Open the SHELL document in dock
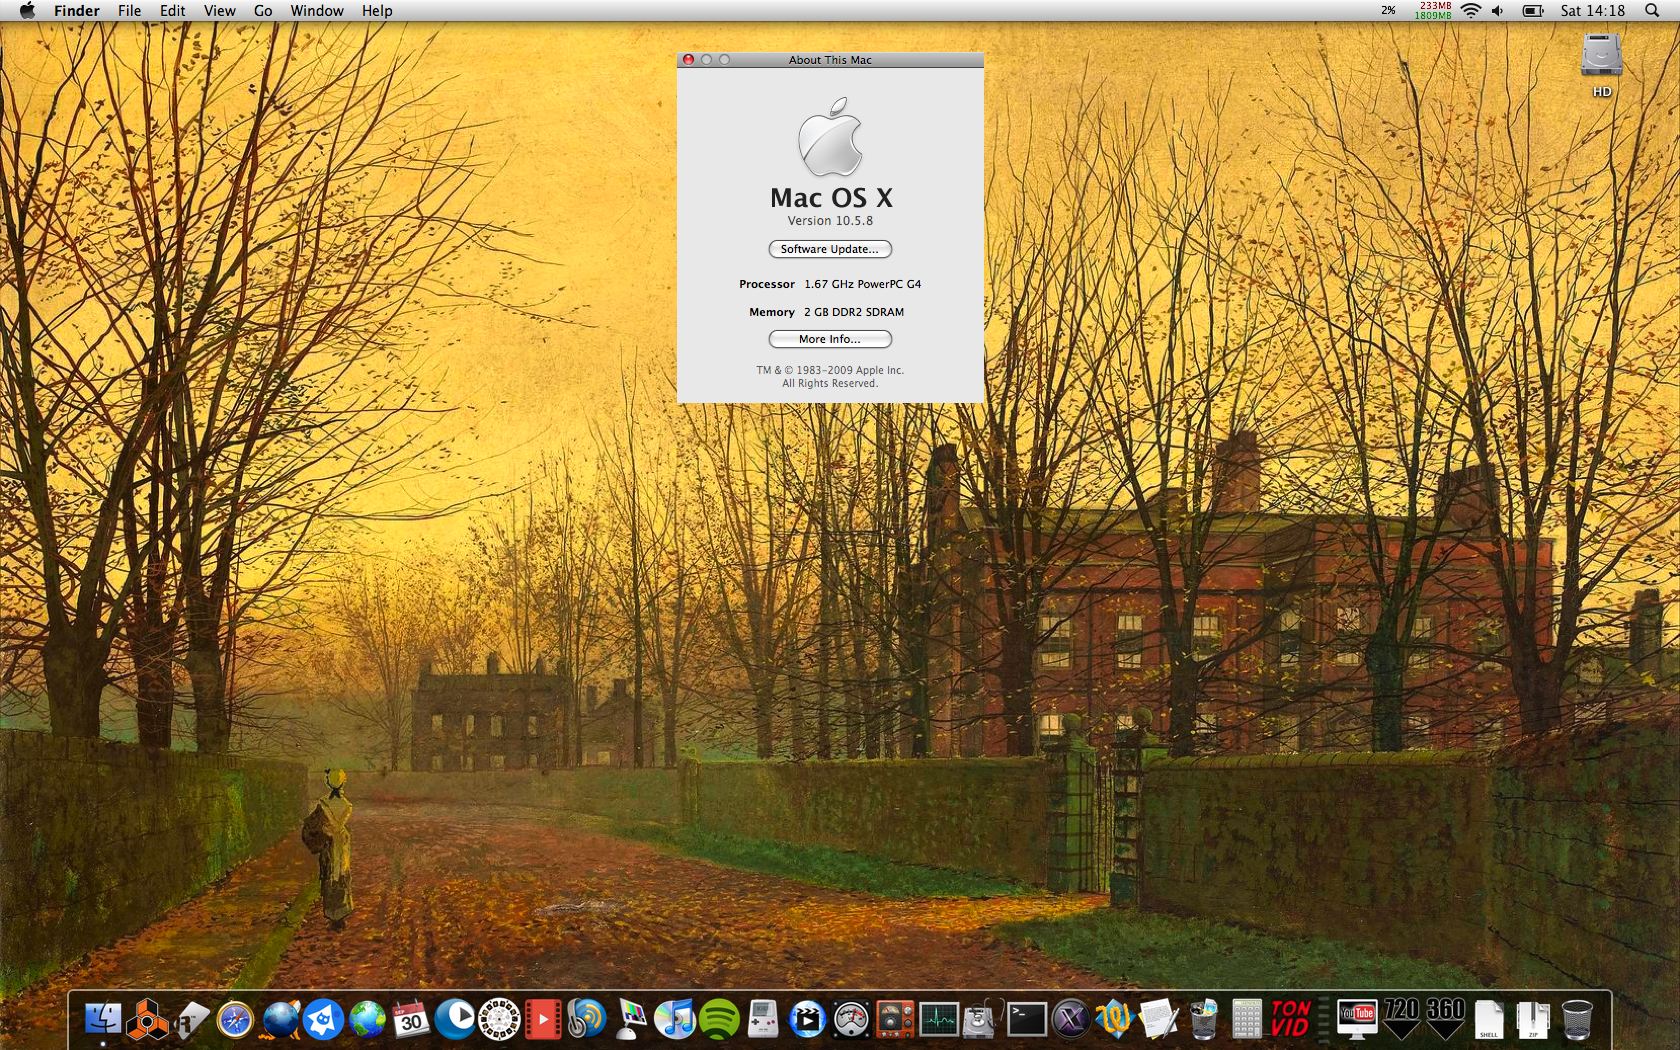The image size is (1680, 1050). pyautogui.click(x=1489, y=1019)
